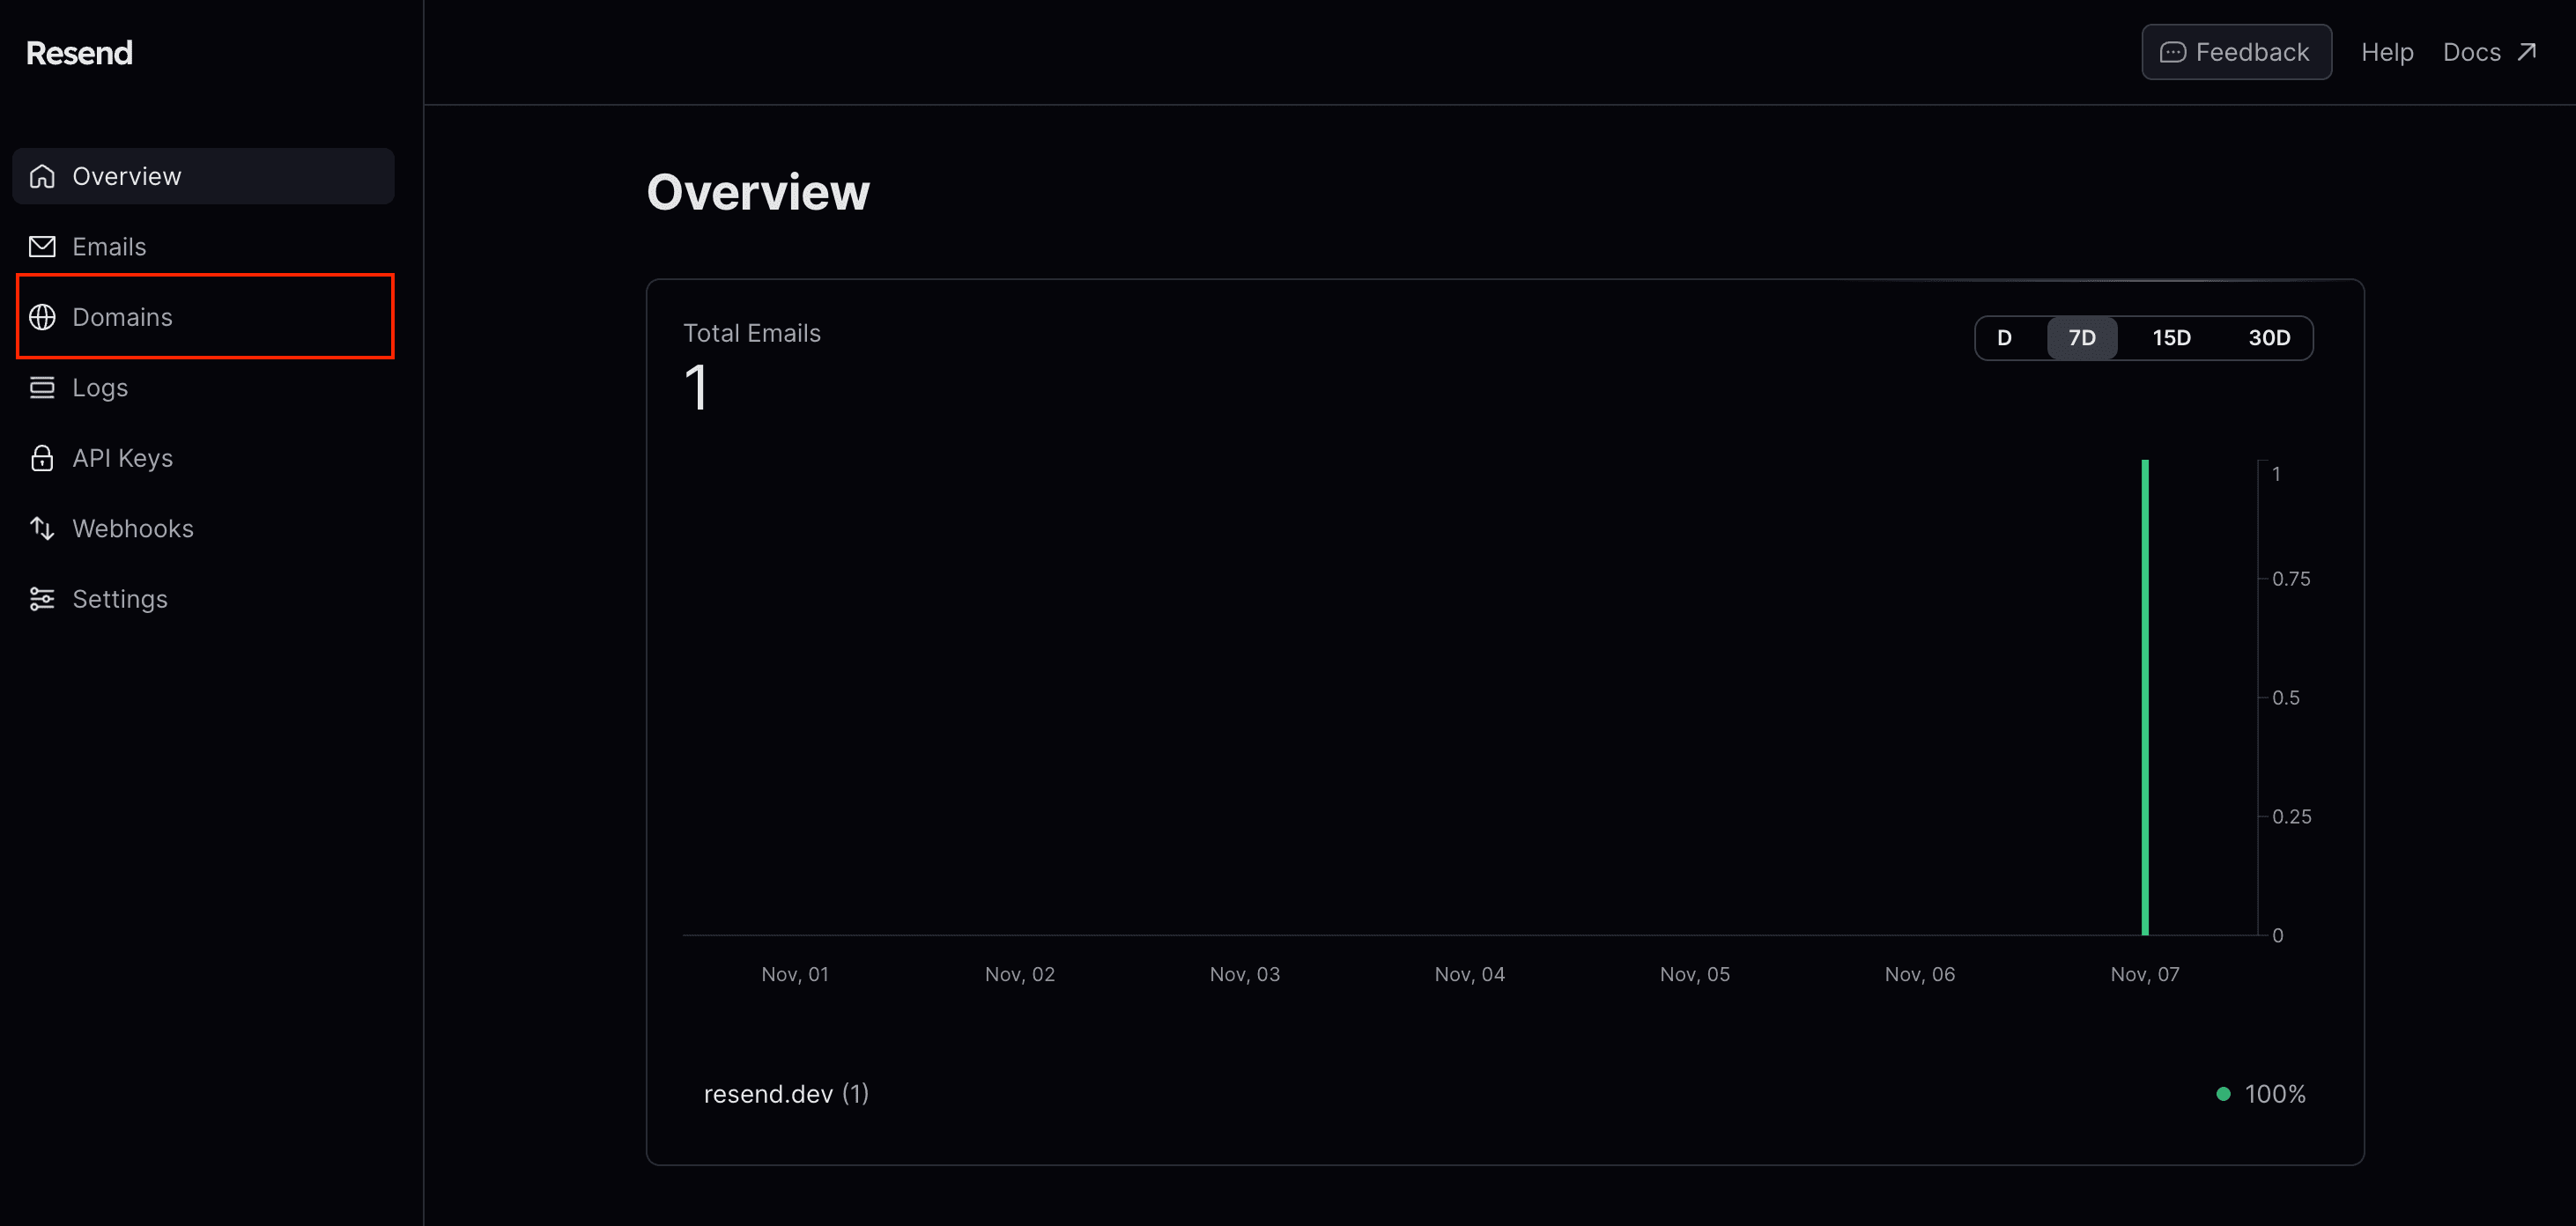The height and width of the screenshot is (1226, 2576).
Task: Click the lock icon for API Keys
Action: tap(42, 458)
